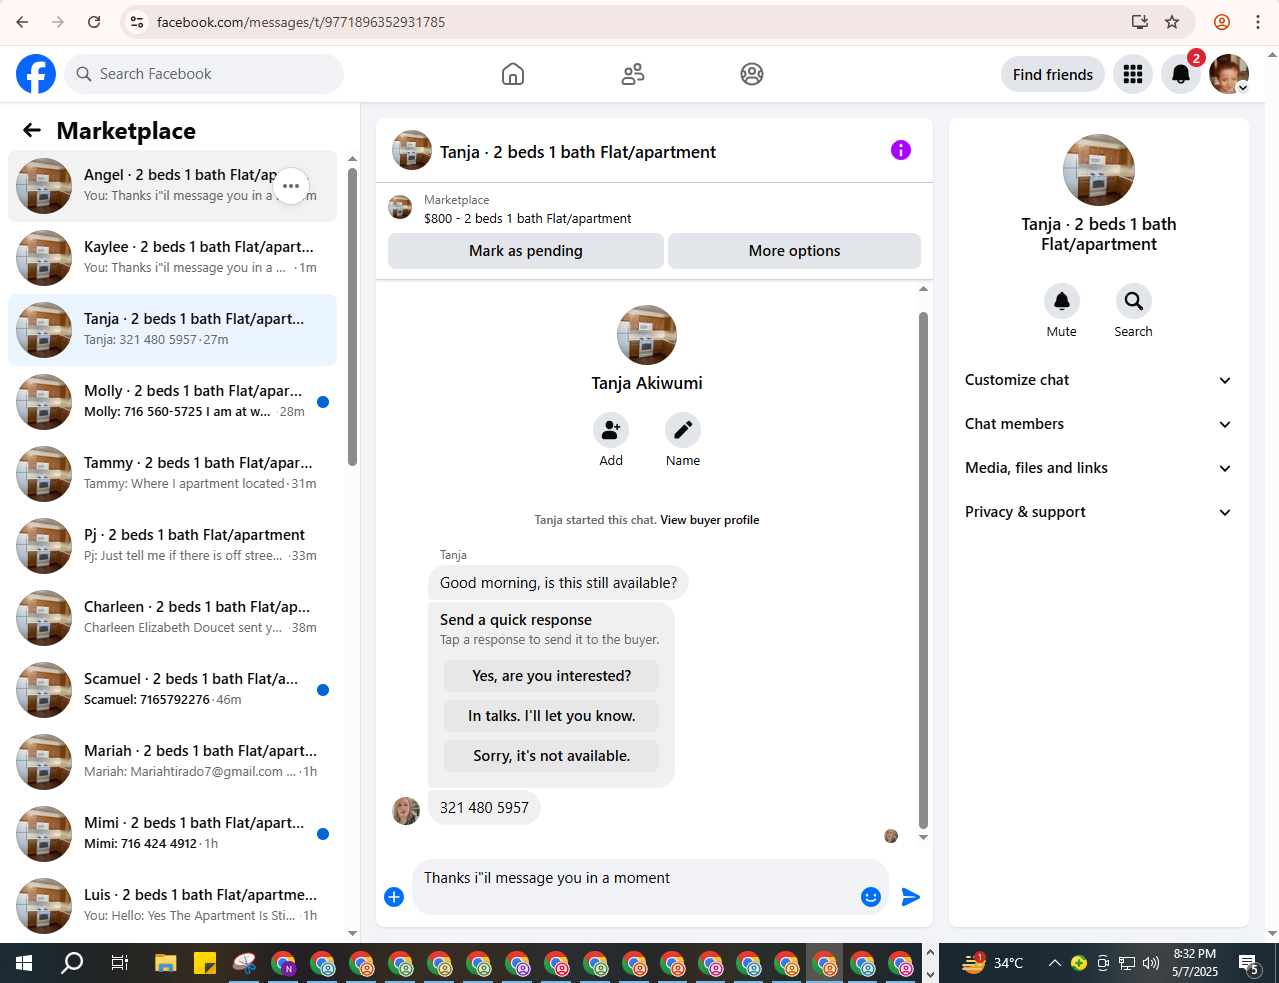Open Mimi's chat conversation
Image resolution: width=1279 pixels, height=983 pixels.
[172, 834]
